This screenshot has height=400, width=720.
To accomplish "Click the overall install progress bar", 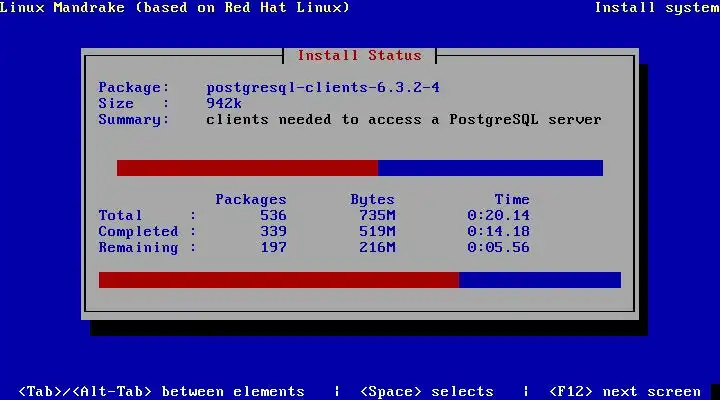I will pyautogui.click(x=360, y=280).
